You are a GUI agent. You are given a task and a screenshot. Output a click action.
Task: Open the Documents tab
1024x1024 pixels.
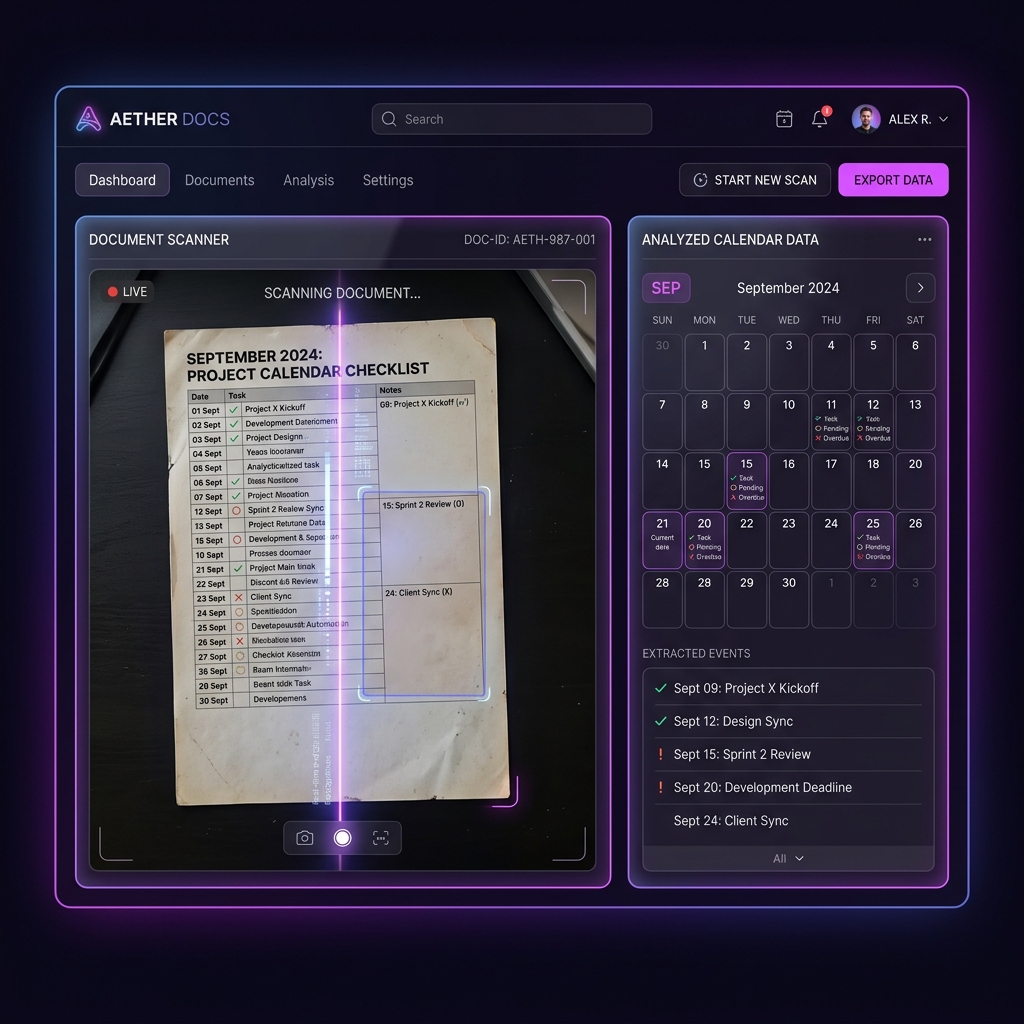(219, 180)
